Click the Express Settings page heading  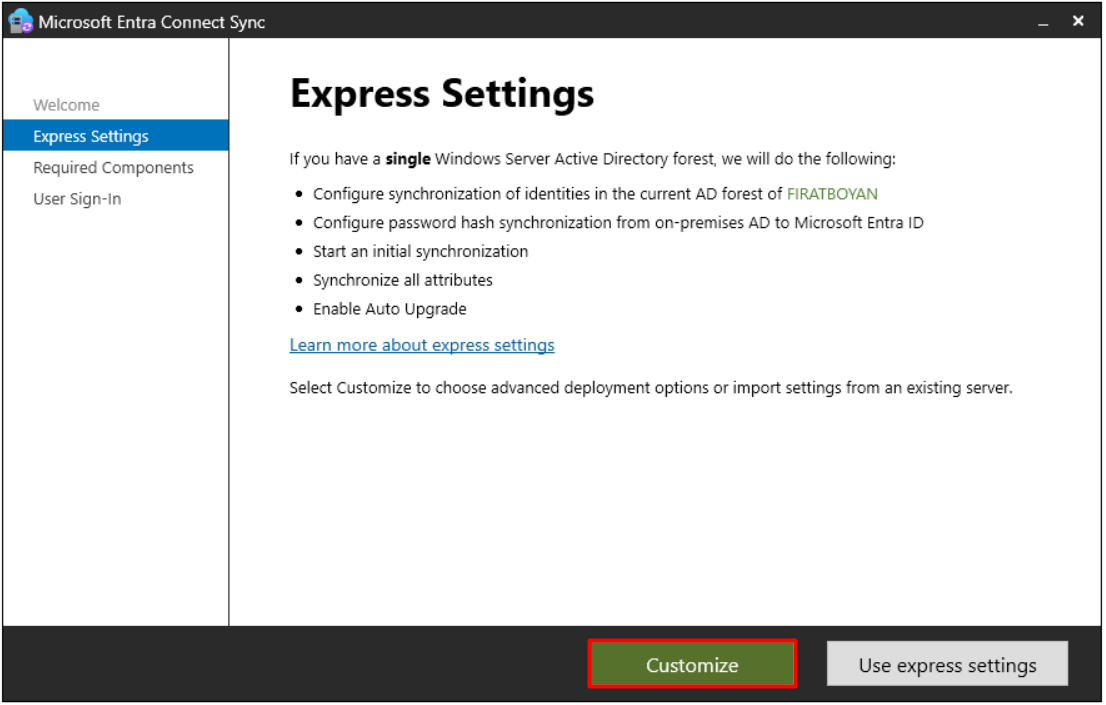click(x=442, y=94)
